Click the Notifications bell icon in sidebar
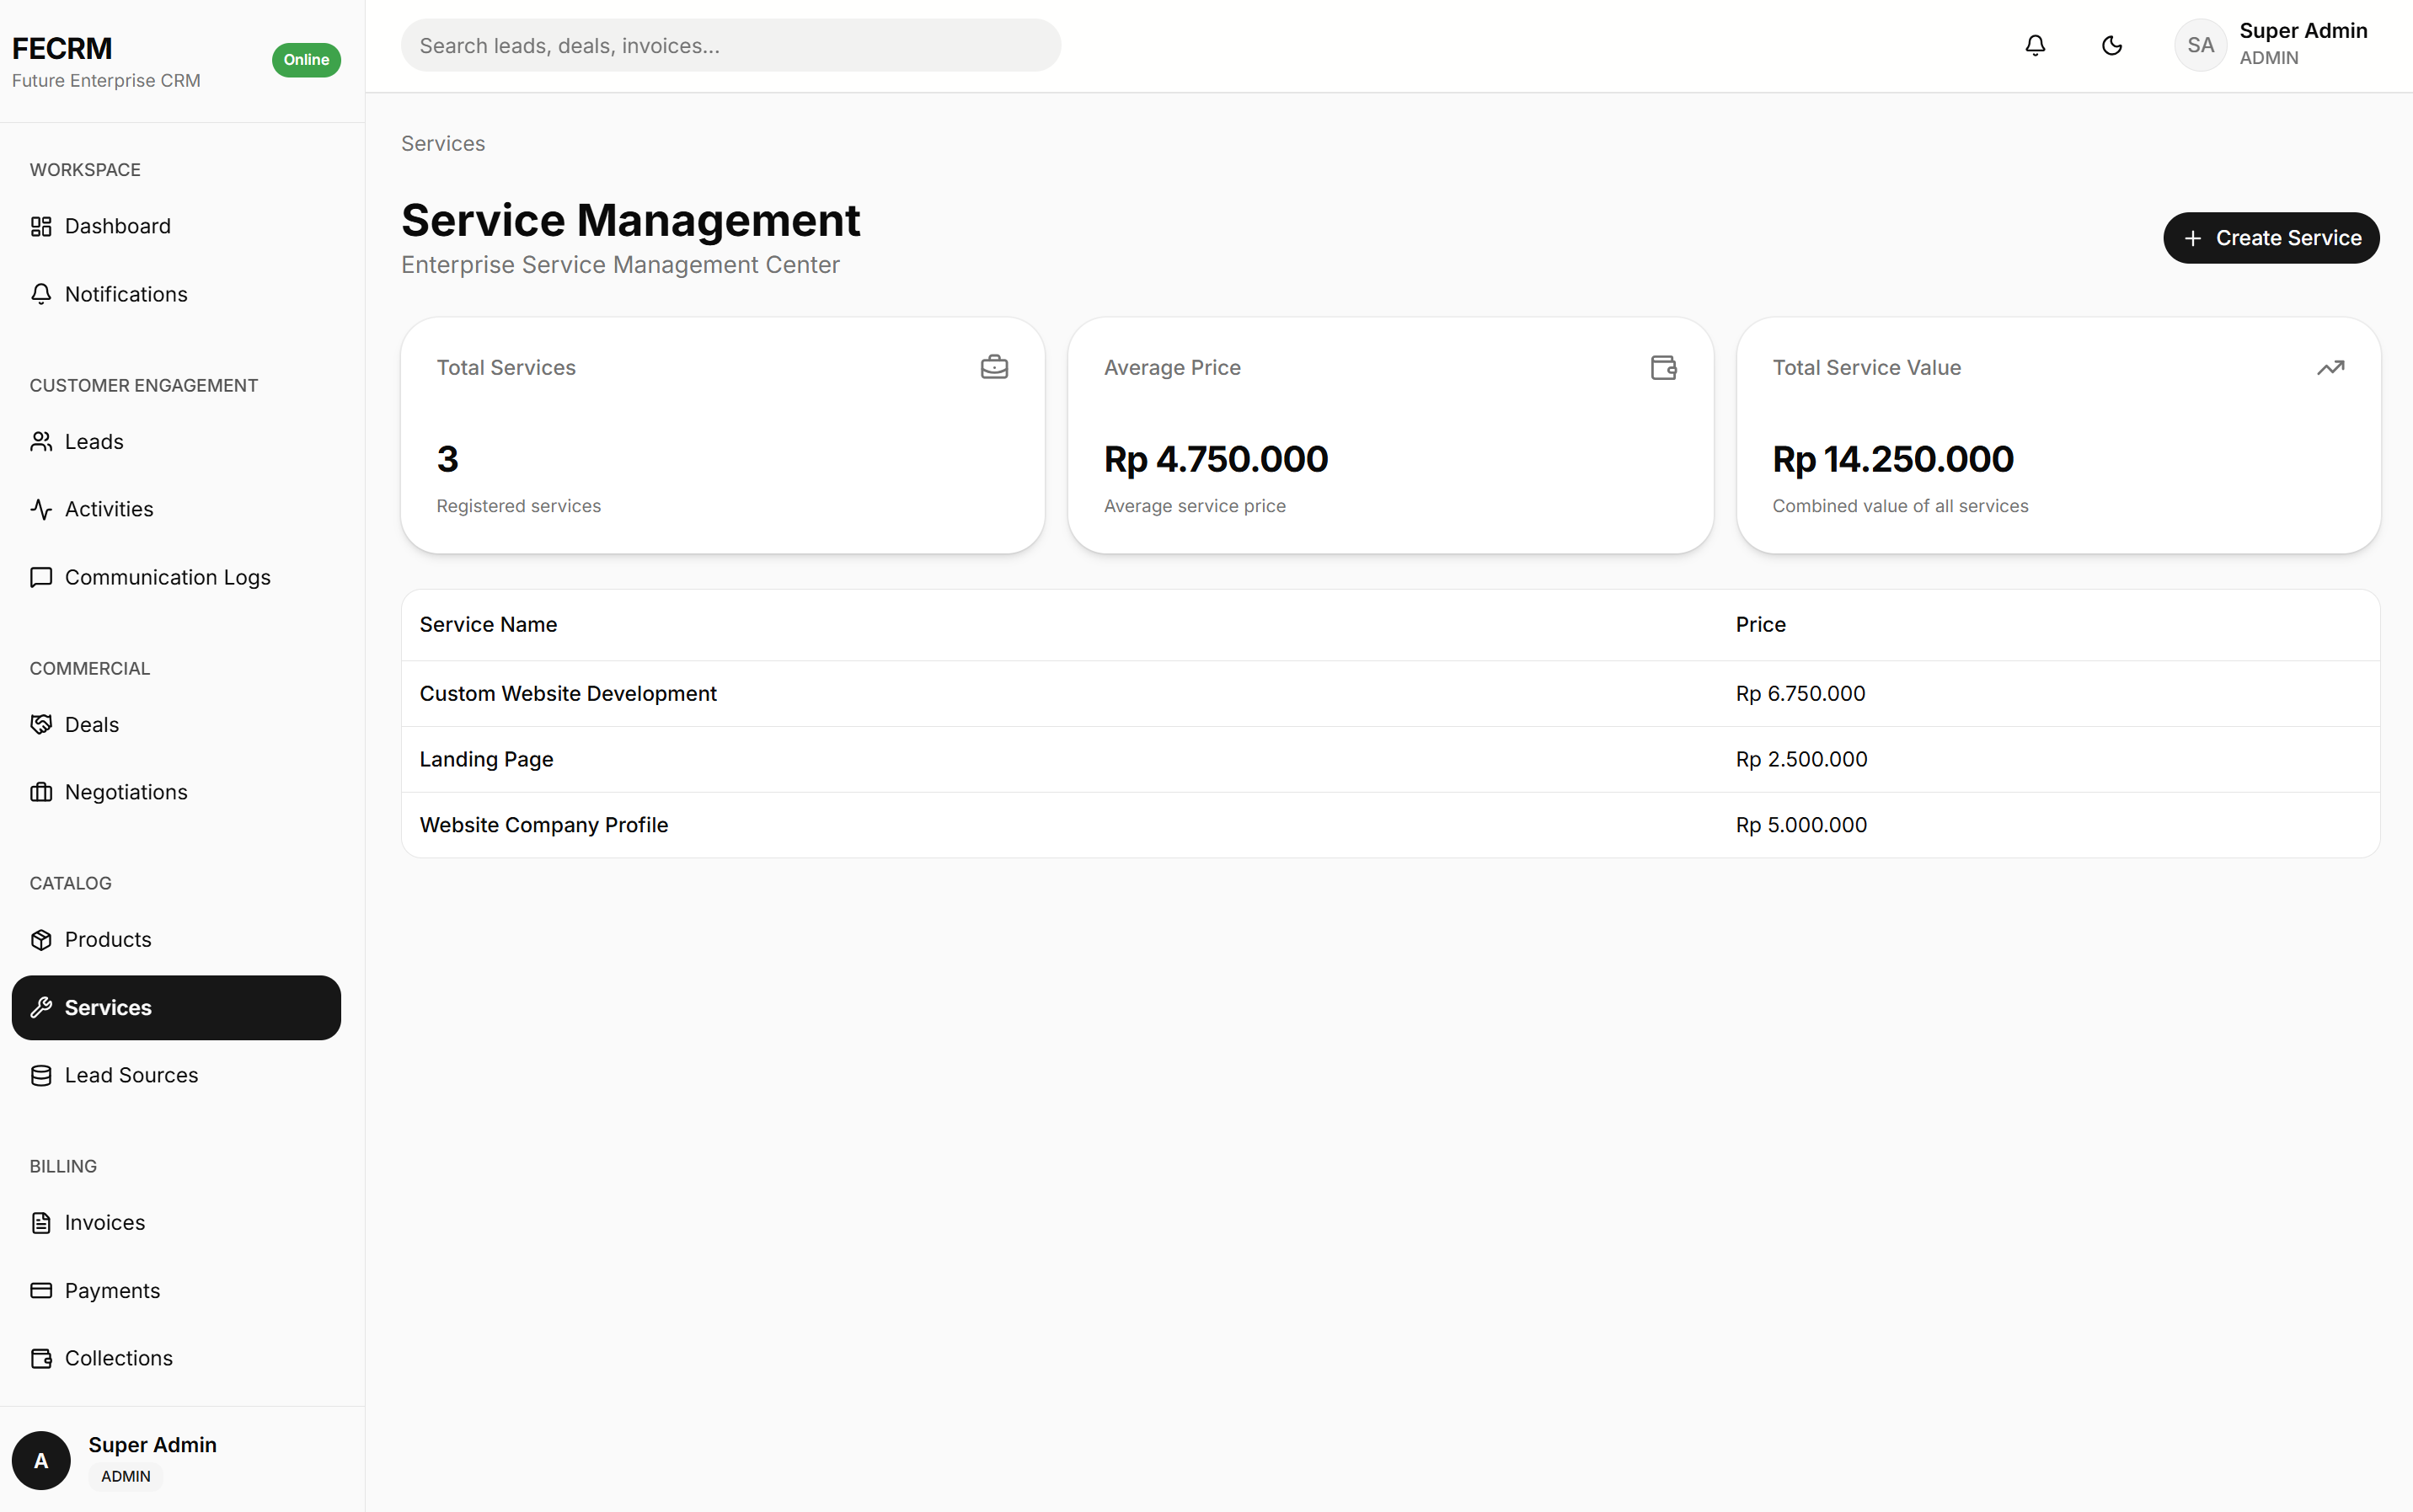This screenshot has height=1512, width=2413. [41, 294]
